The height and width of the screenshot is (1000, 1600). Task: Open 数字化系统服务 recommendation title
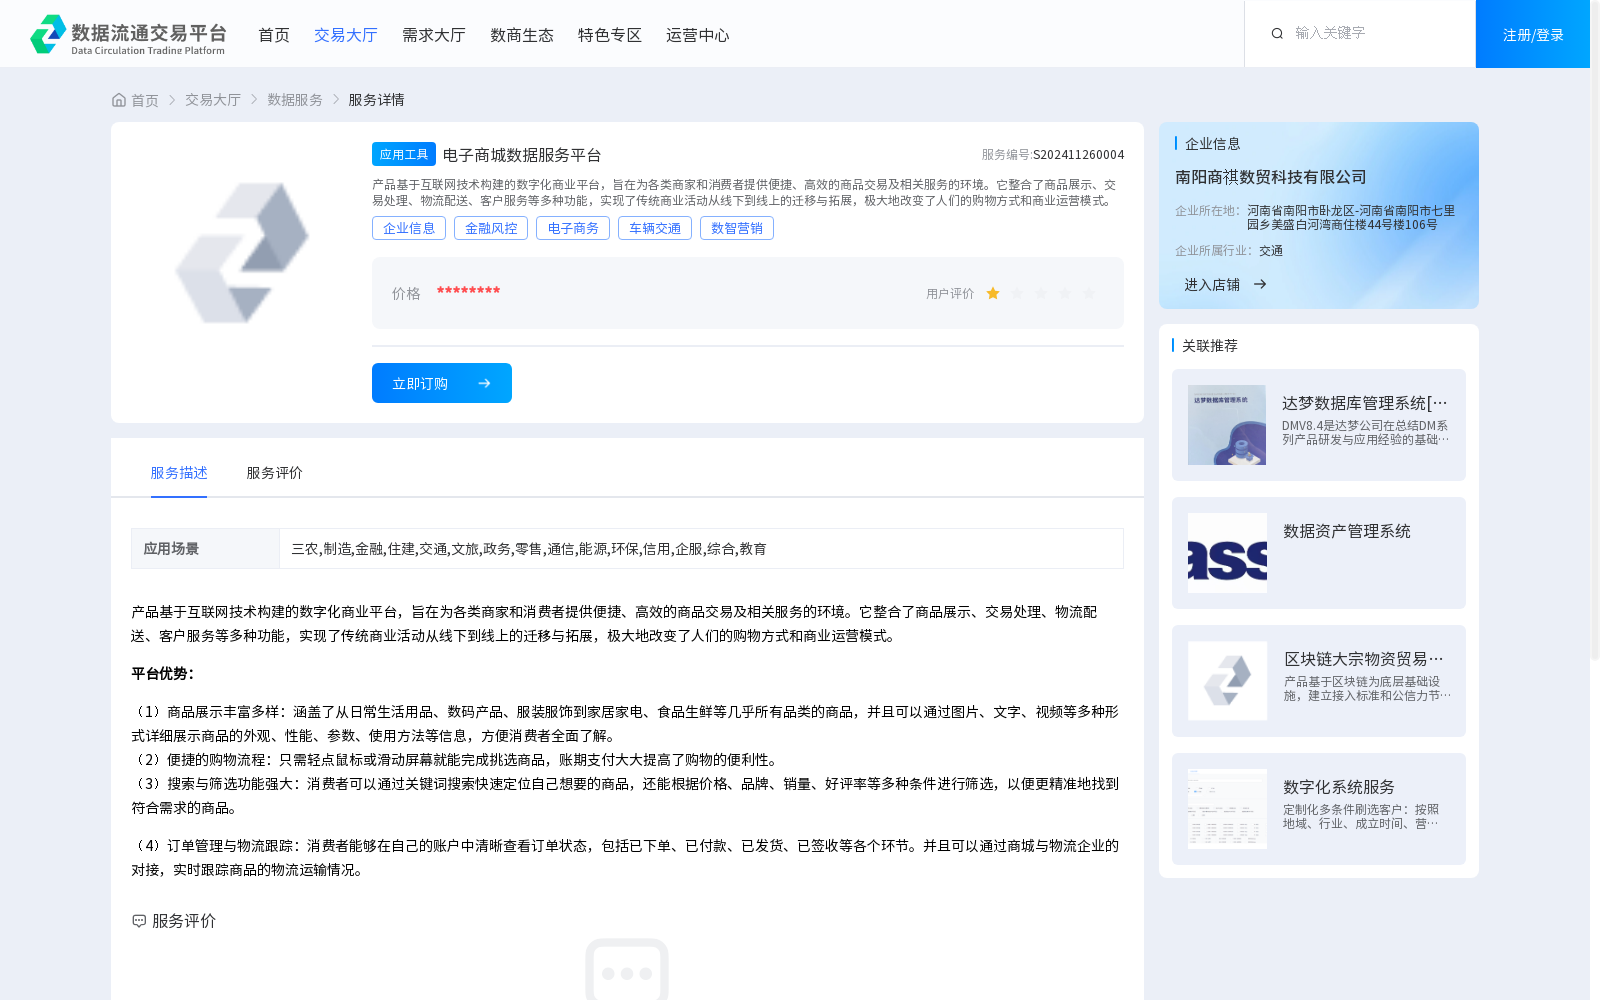(x=1339, y=787)
